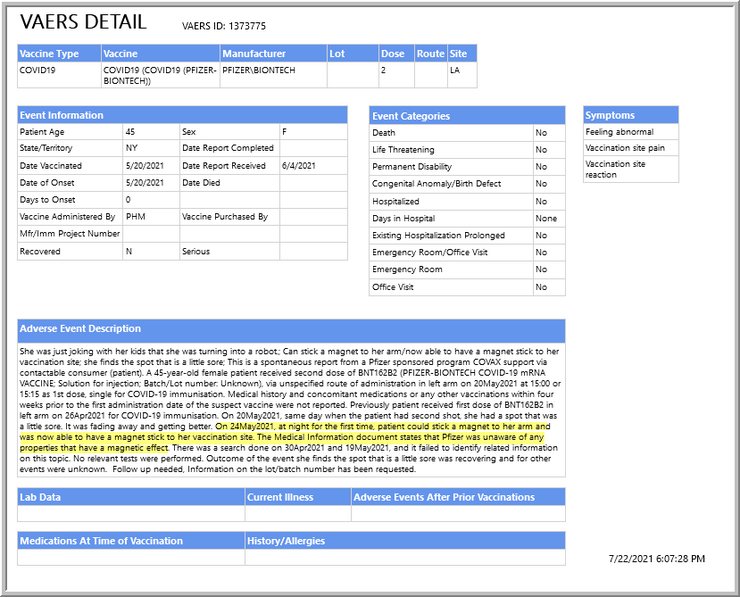Viewport: 740px width, 597px height.
Task: Click the Mfr/Imm Project Number label
Action: [70, 234]
